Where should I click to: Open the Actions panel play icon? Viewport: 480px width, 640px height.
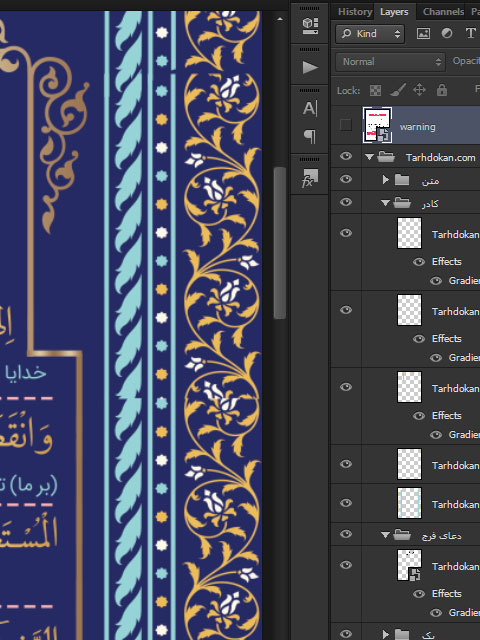pyautogui.click(x=310, y=67)
